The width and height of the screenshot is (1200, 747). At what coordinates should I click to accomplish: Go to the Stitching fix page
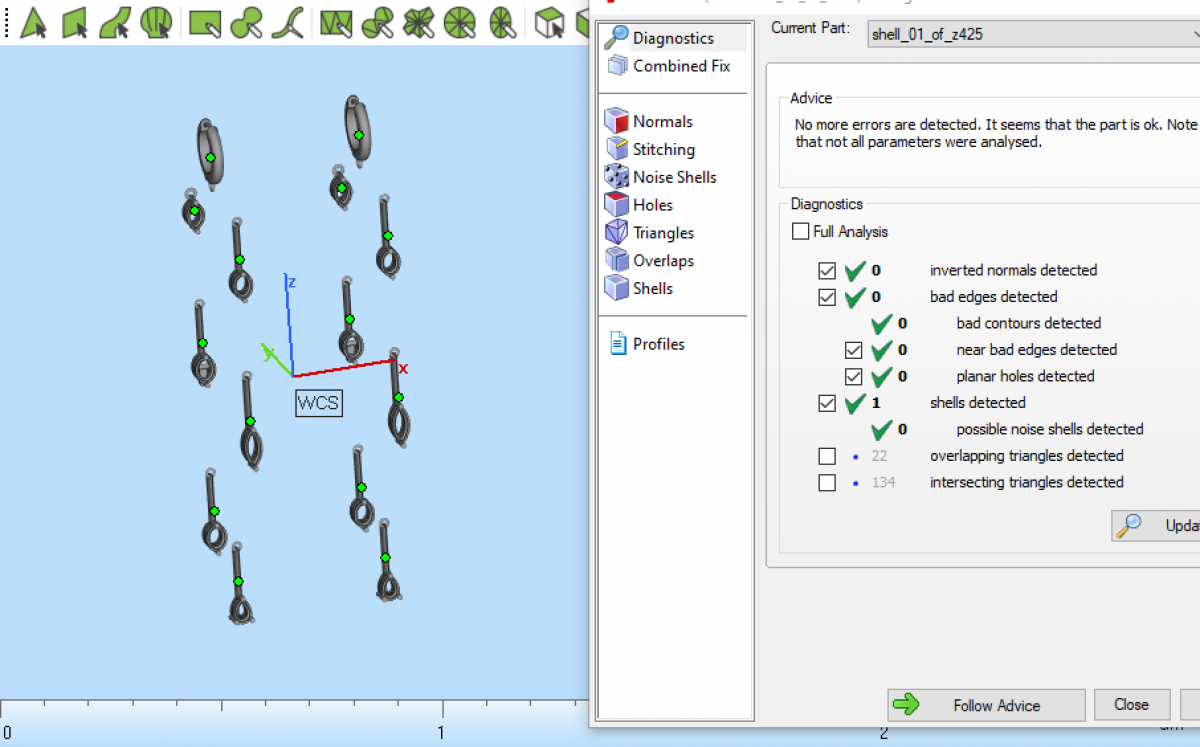(663, 149)
